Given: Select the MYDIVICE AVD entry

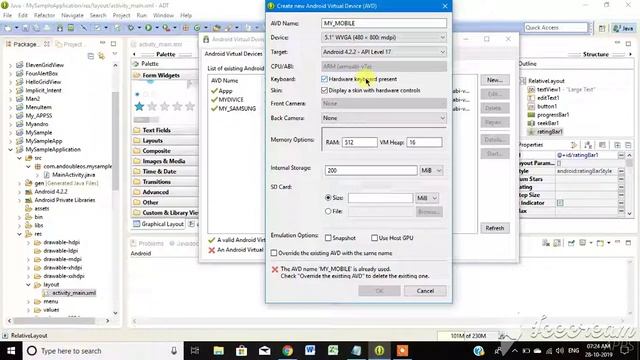Looking at the screenshot, I should coord(231,100).
